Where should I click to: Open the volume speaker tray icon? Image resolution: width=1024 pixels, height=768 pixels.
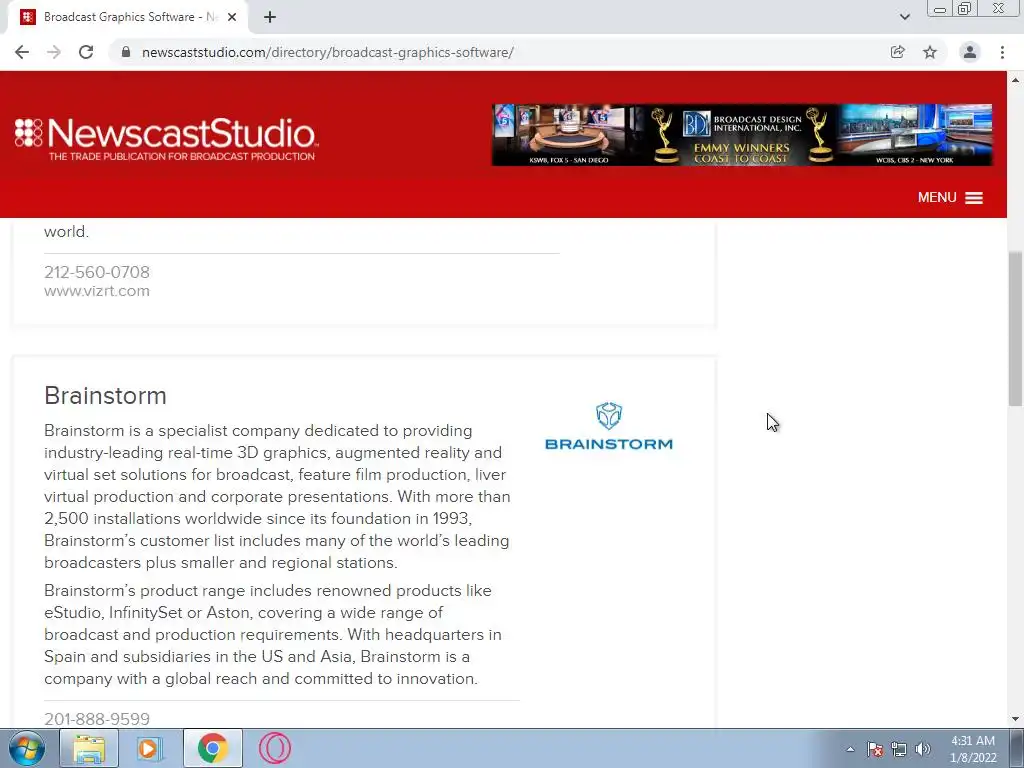coord(923,749)
